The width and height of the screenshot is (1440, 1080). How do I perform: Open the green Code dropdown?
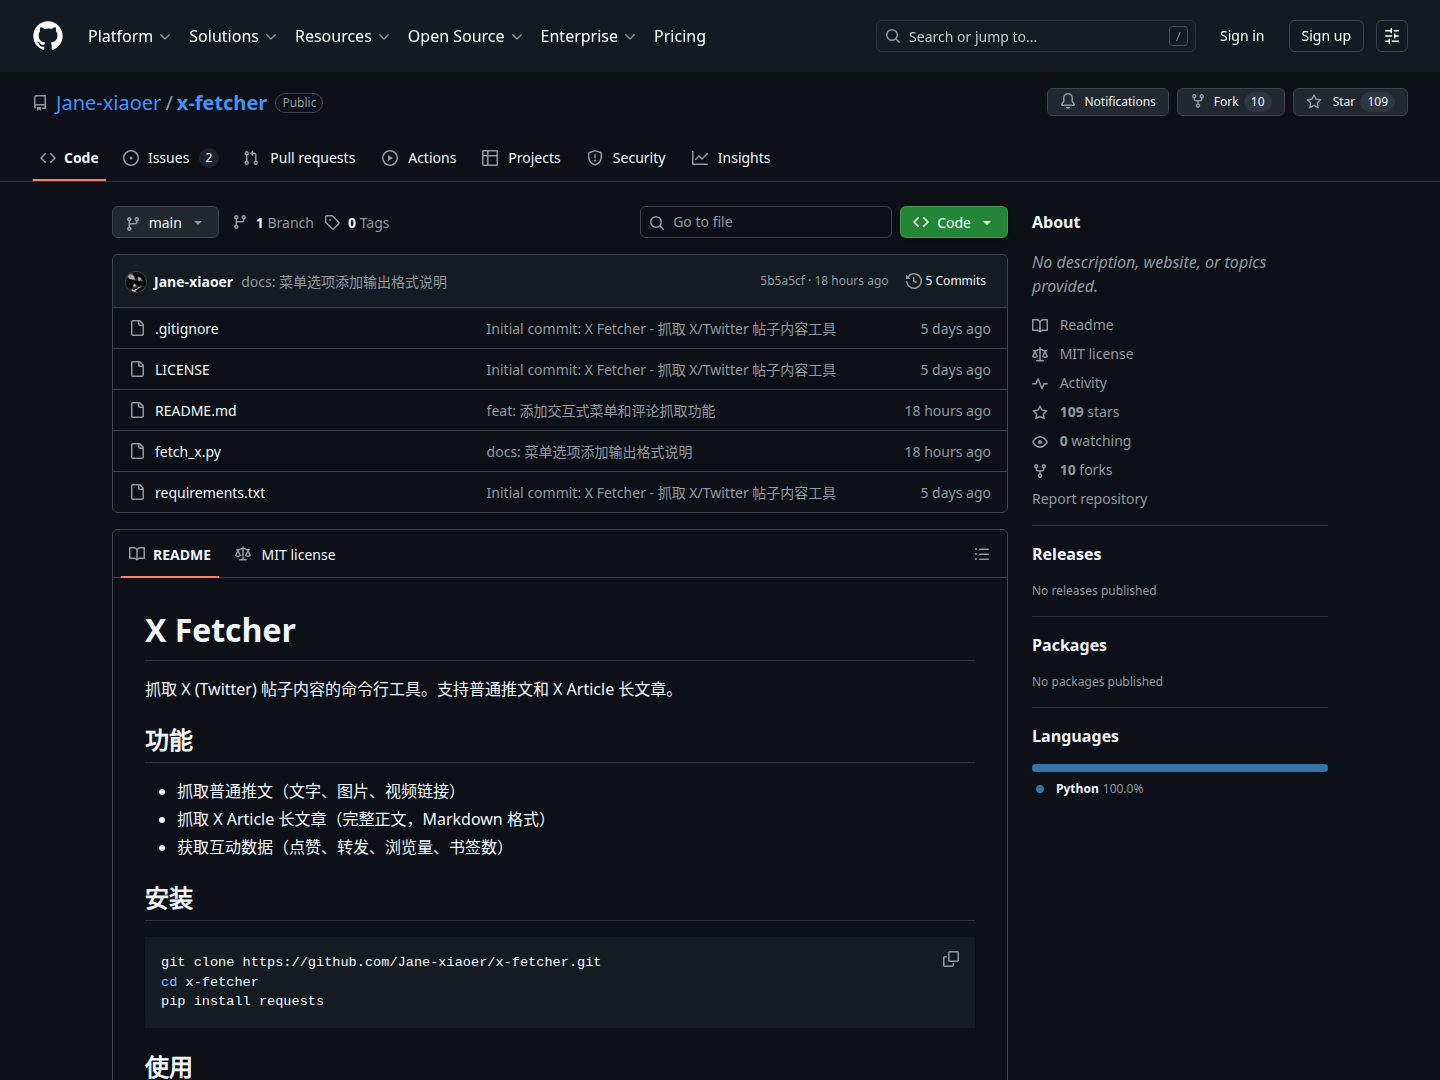(x=953, y=222)
